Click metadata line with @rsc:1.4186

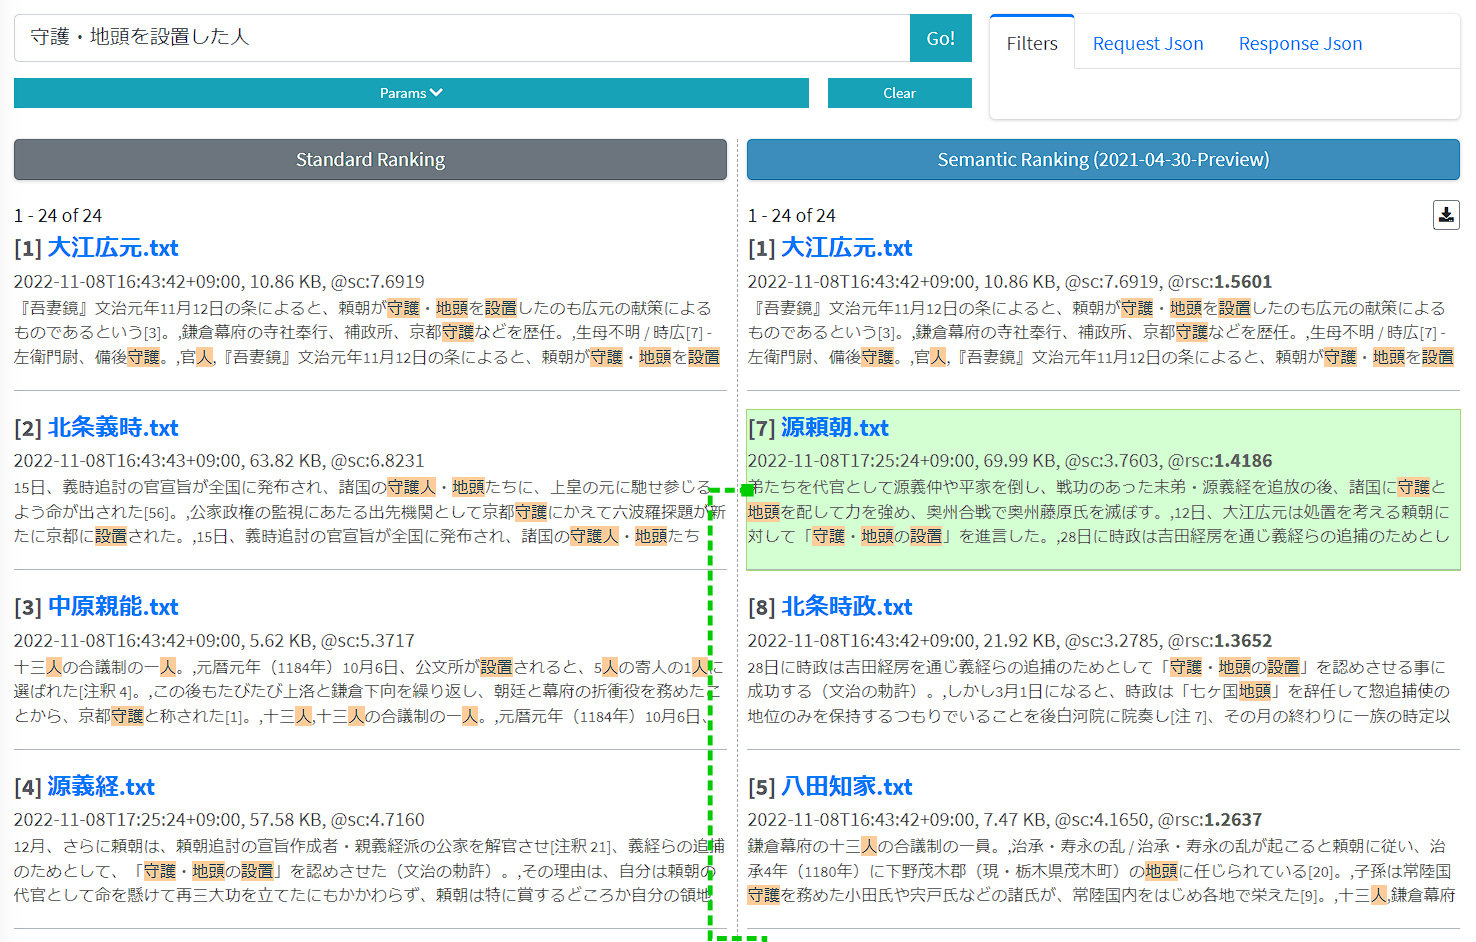(x=1010, y=461)
